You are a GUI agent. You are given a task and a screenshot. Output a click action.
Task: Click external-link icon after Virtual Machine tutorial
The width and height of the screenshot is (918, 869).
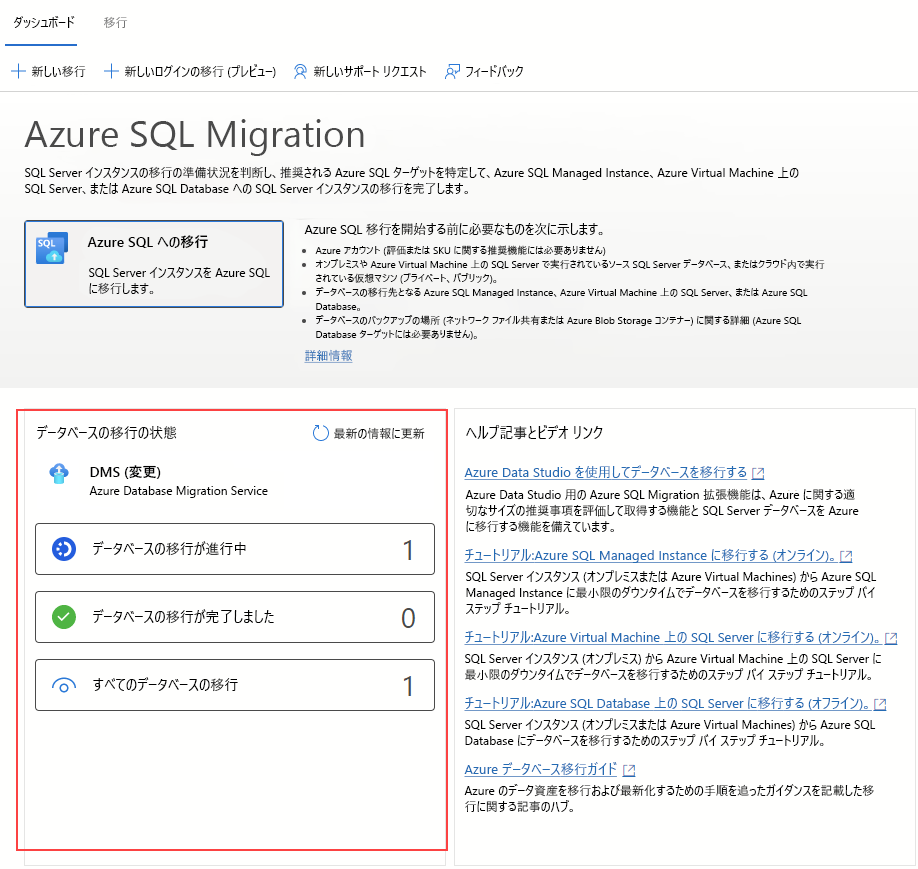[x=891, y=638]
